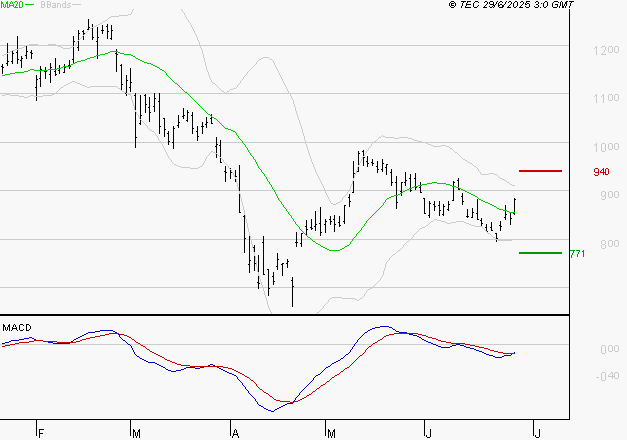Click the last J month label on axis

[x=537, y=434]
